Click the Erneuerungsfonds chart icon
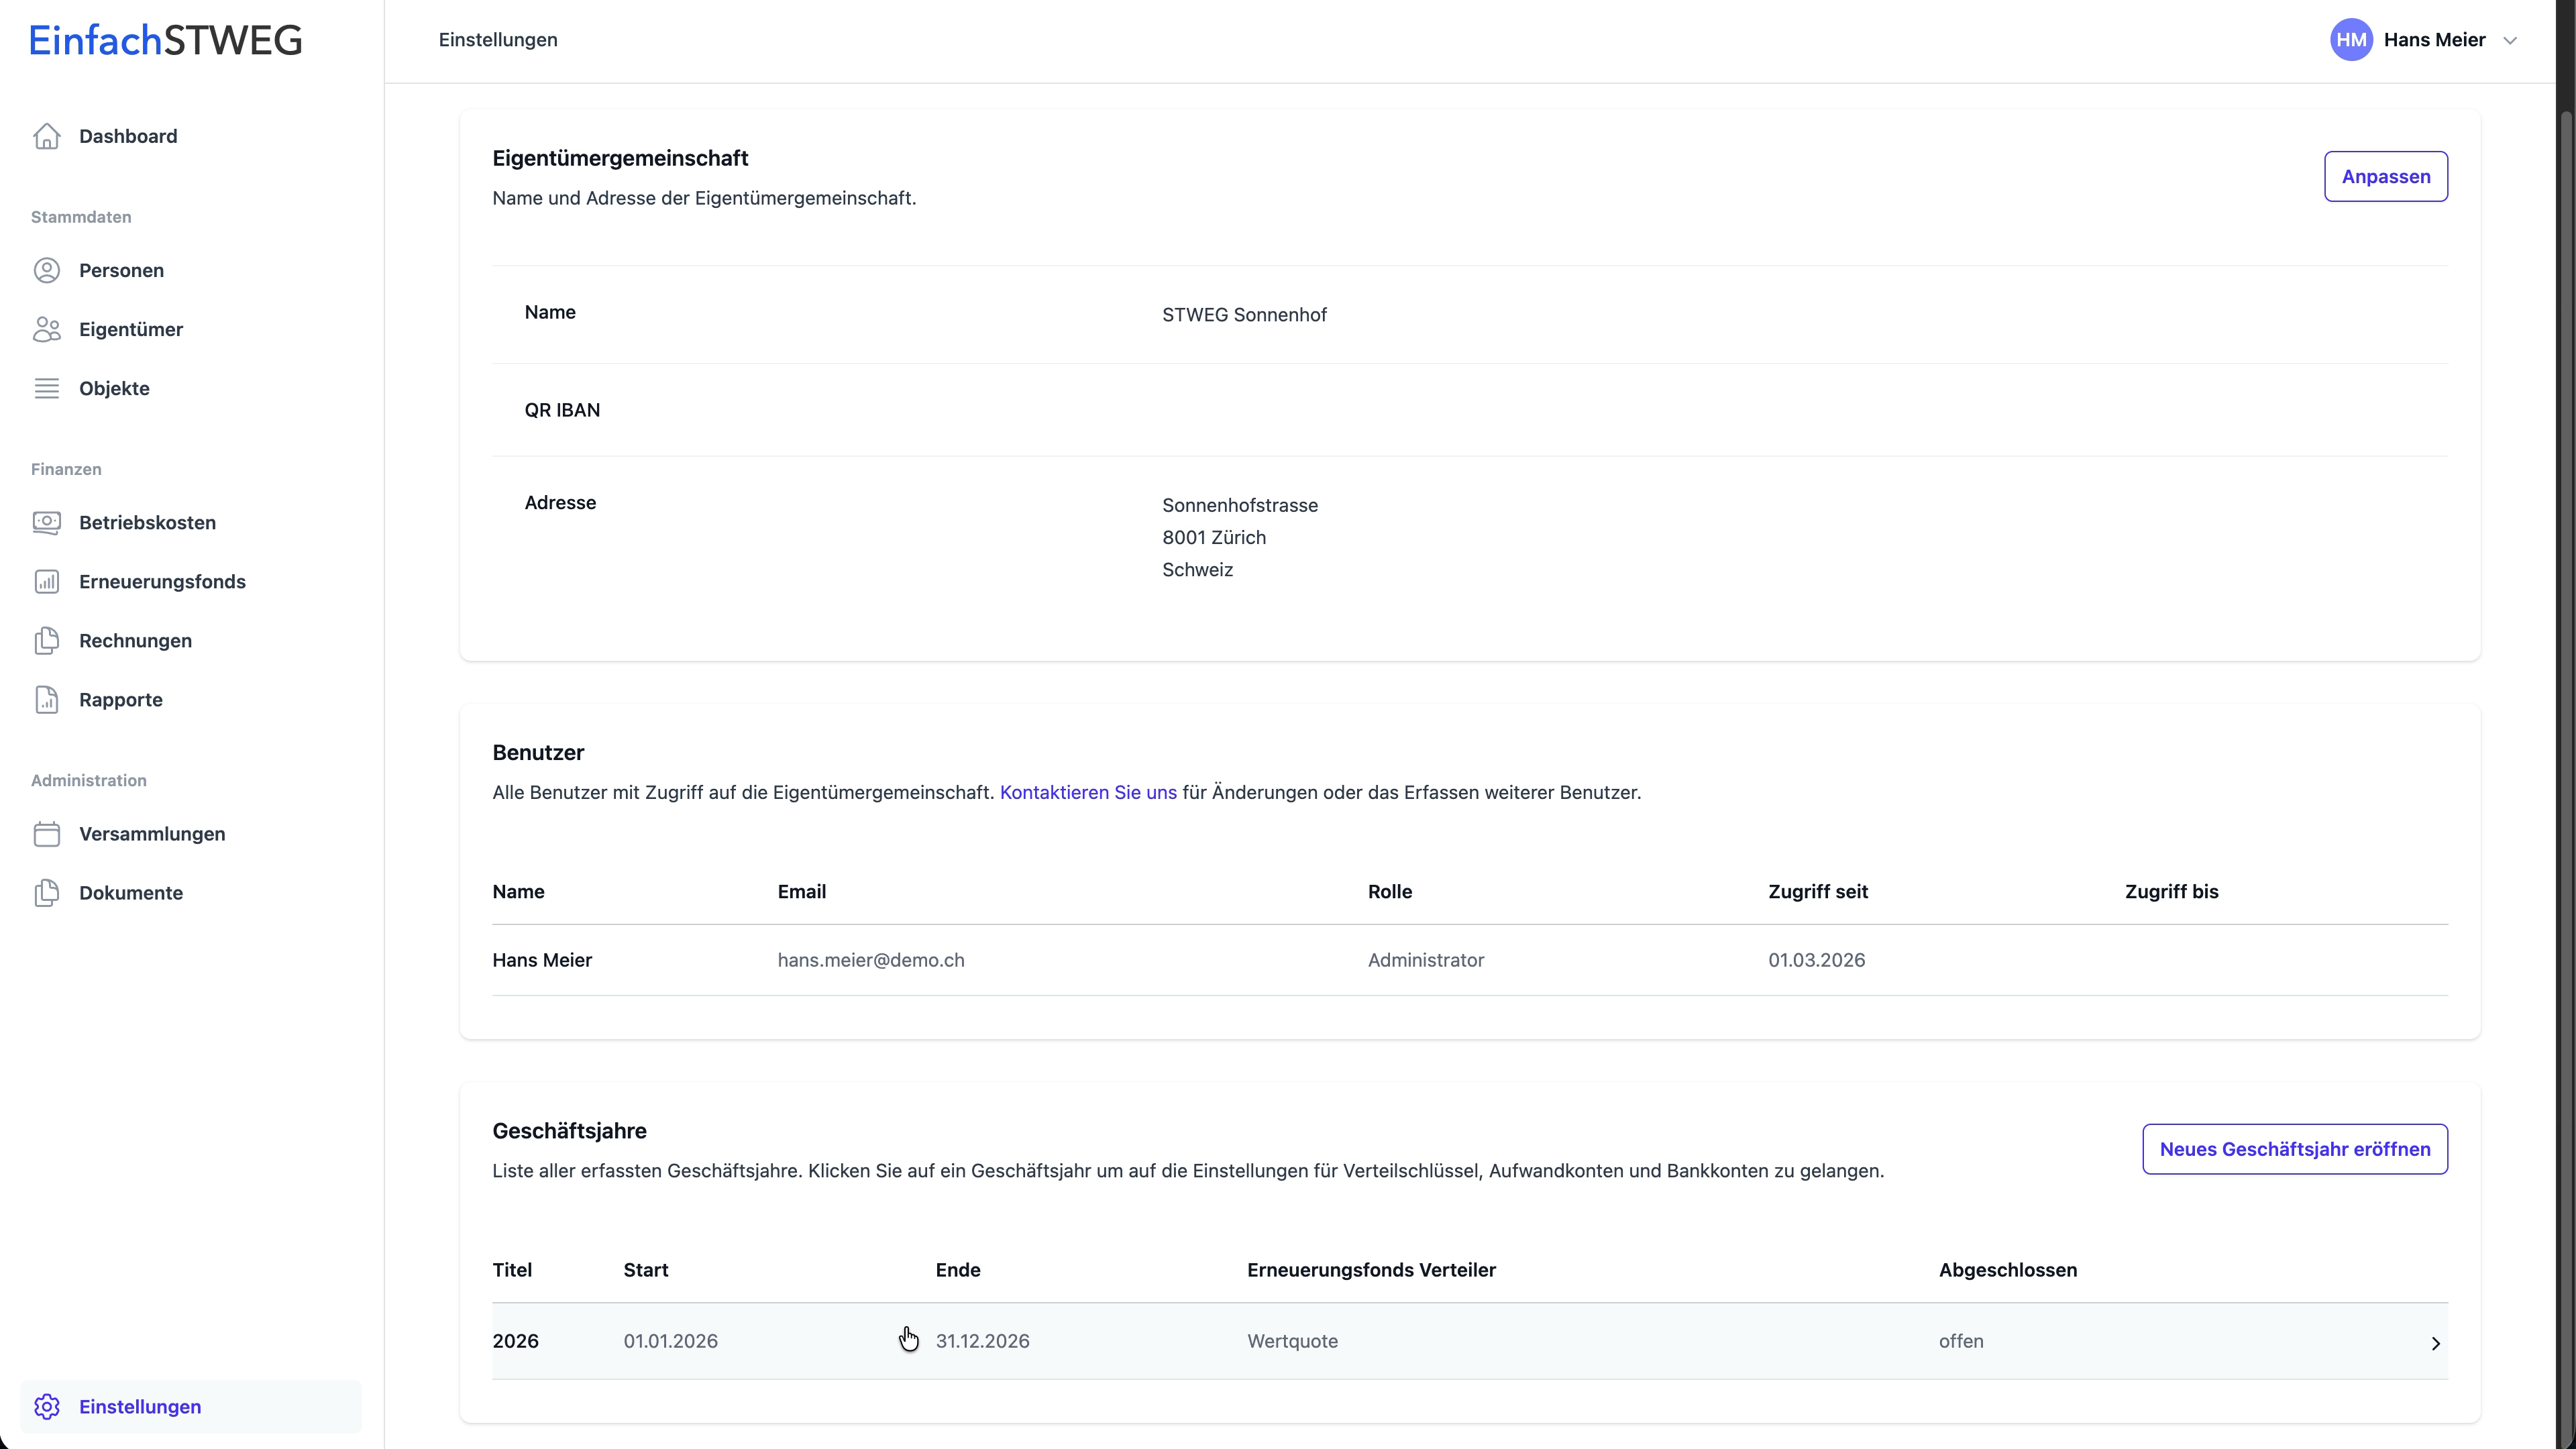The image size is (2576, 1449). 47,581
